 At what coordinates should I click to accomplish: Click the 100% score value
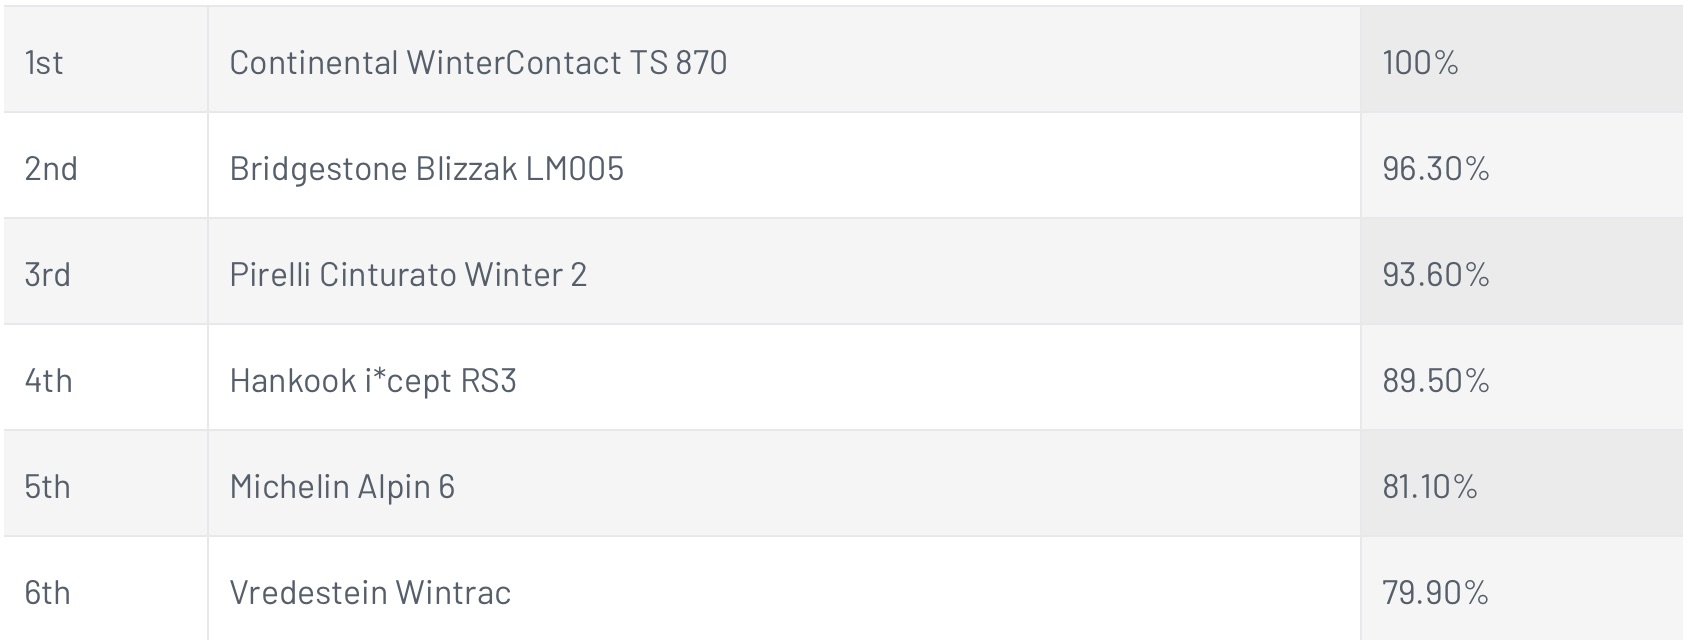(1420, 62)
